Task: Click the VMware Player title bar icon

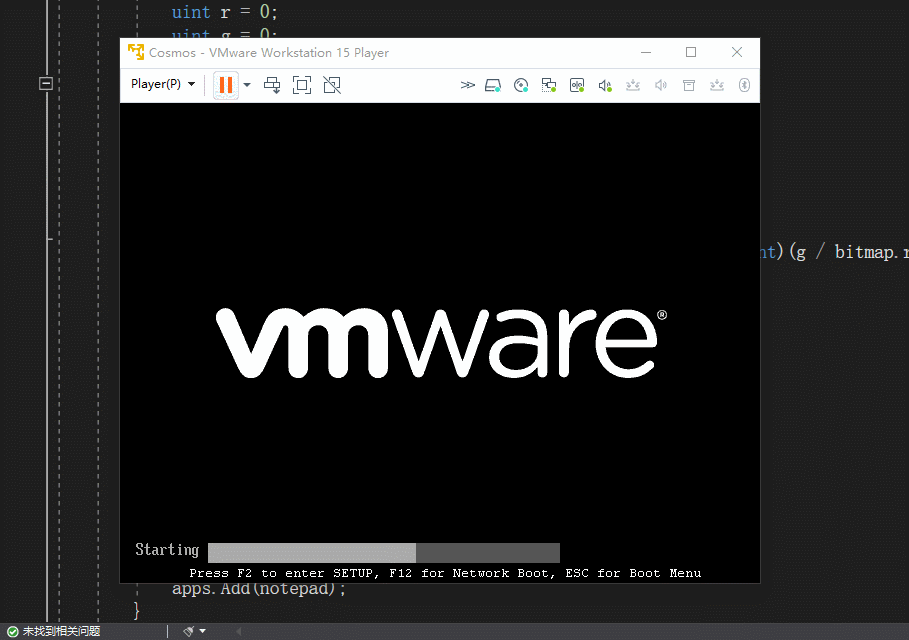Action: pos(136,52)
